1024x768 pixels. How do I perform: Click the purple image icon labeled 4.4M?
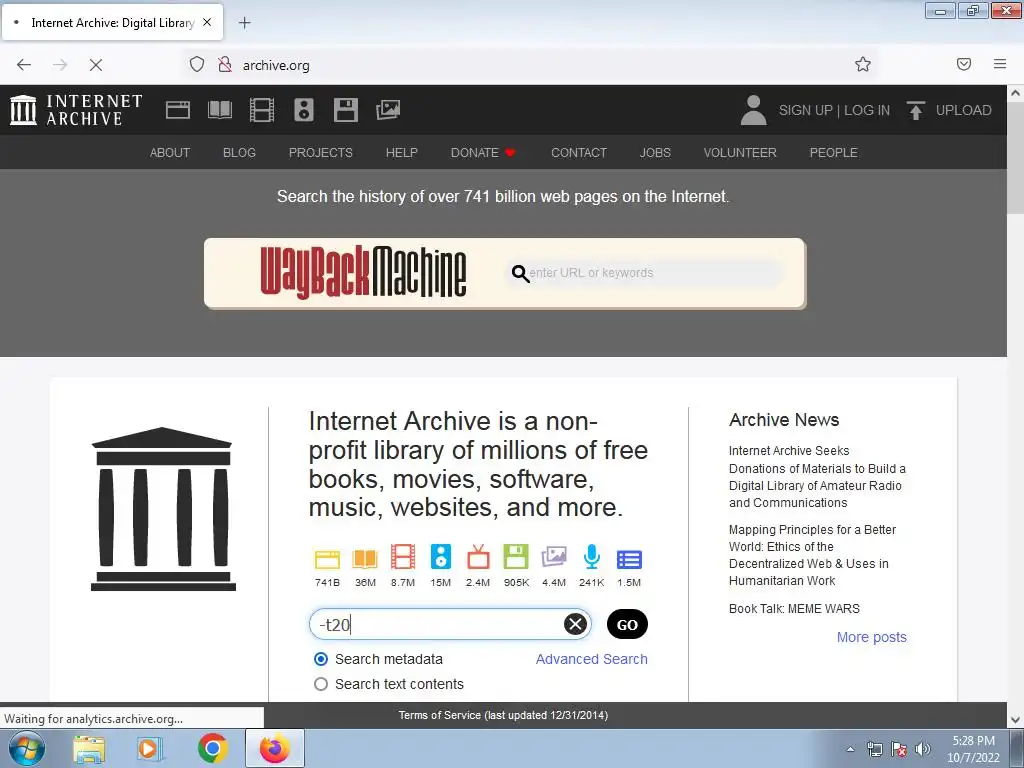[554, 557]
